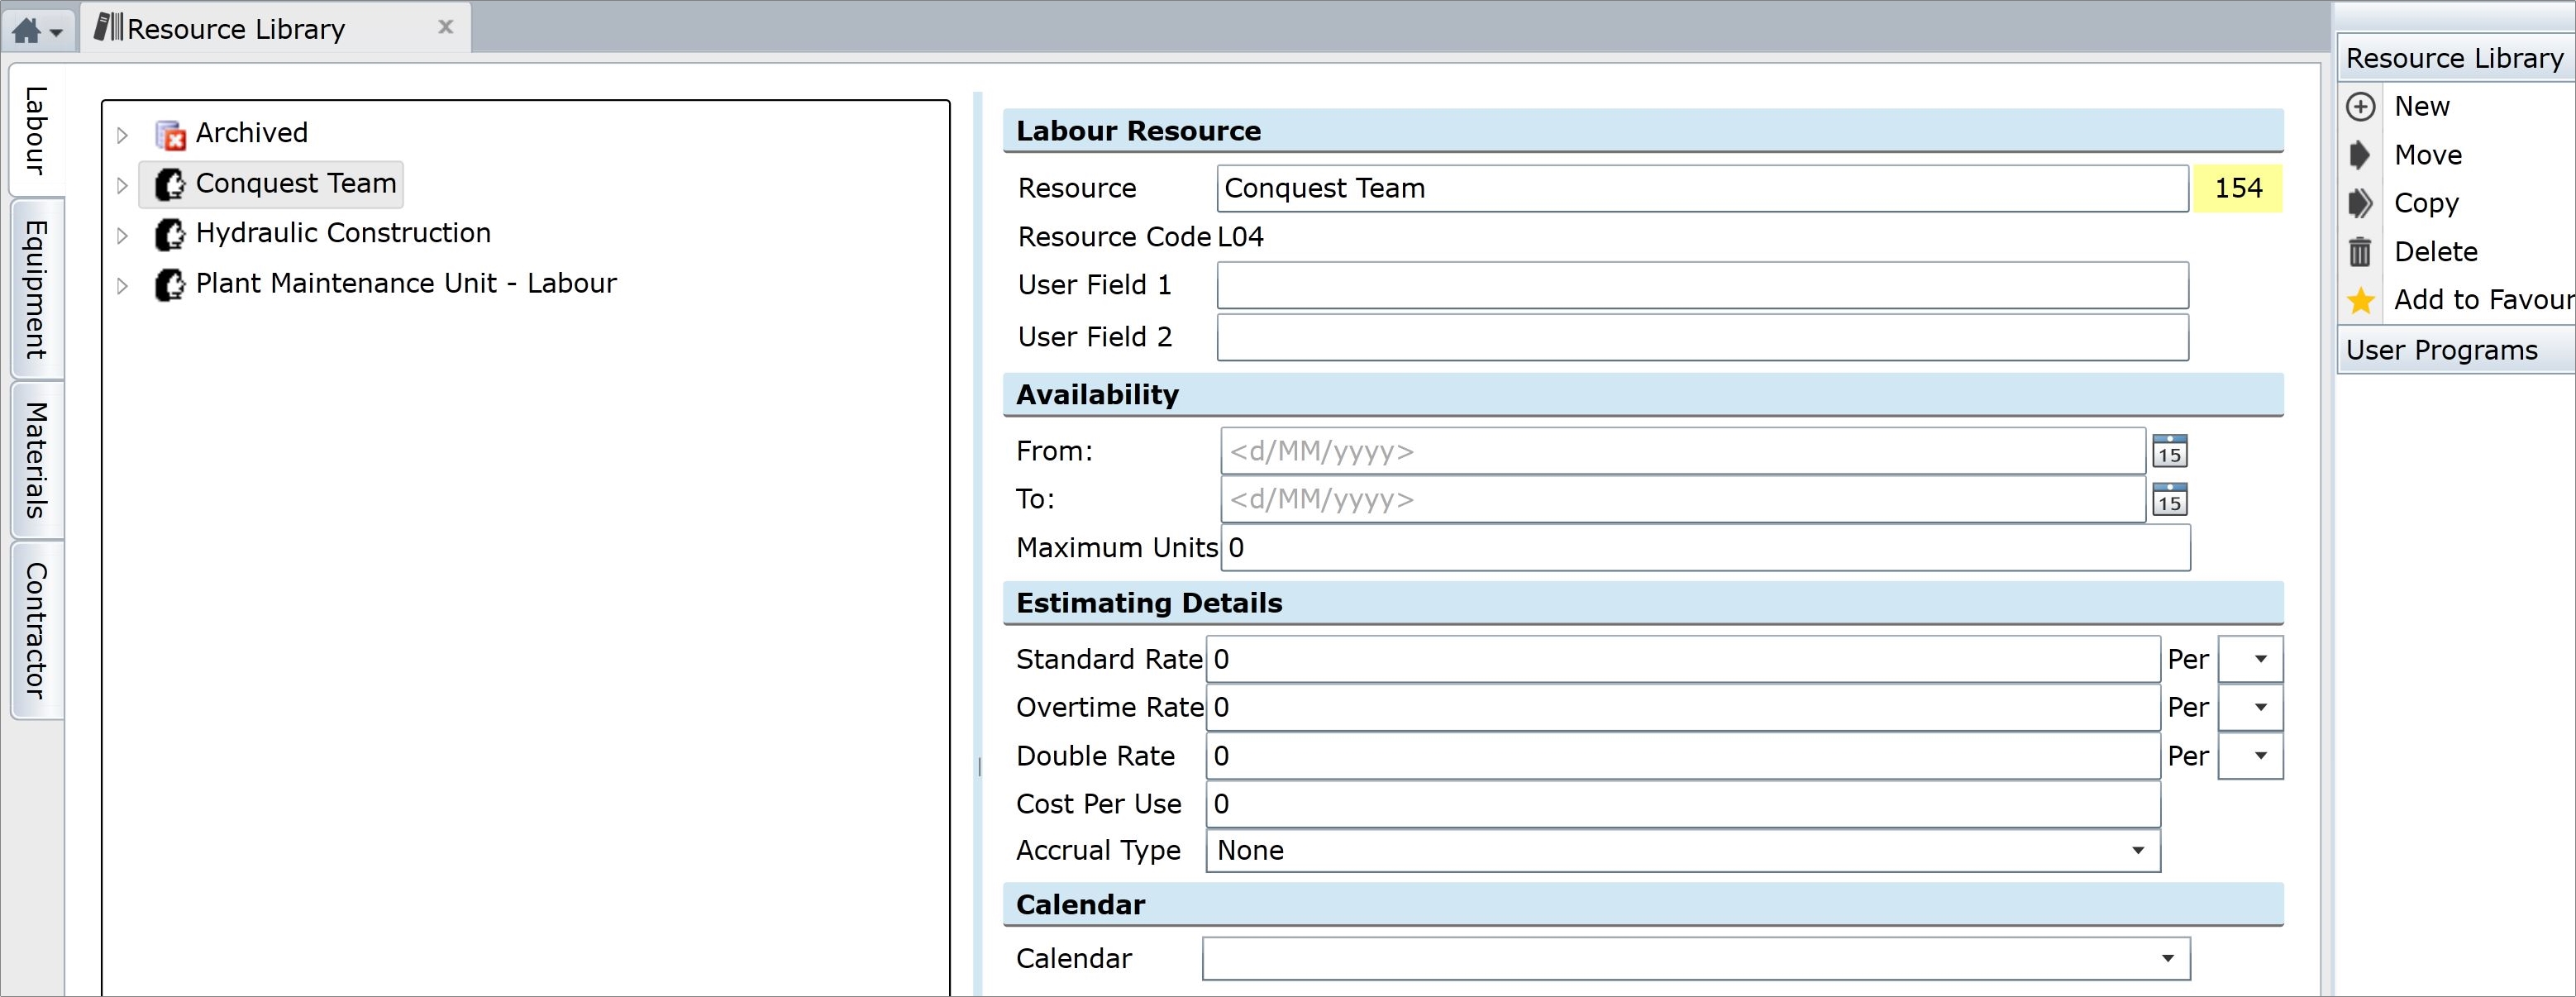Click the Availability section header

click(x=1643, y=394)
